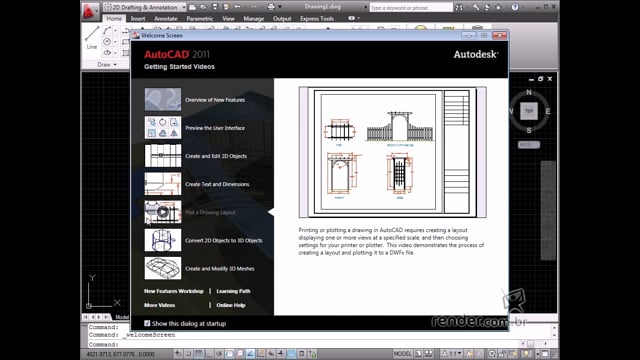
Task: Toggle Polar Tracking in the status bar
Action: [220, 354]
